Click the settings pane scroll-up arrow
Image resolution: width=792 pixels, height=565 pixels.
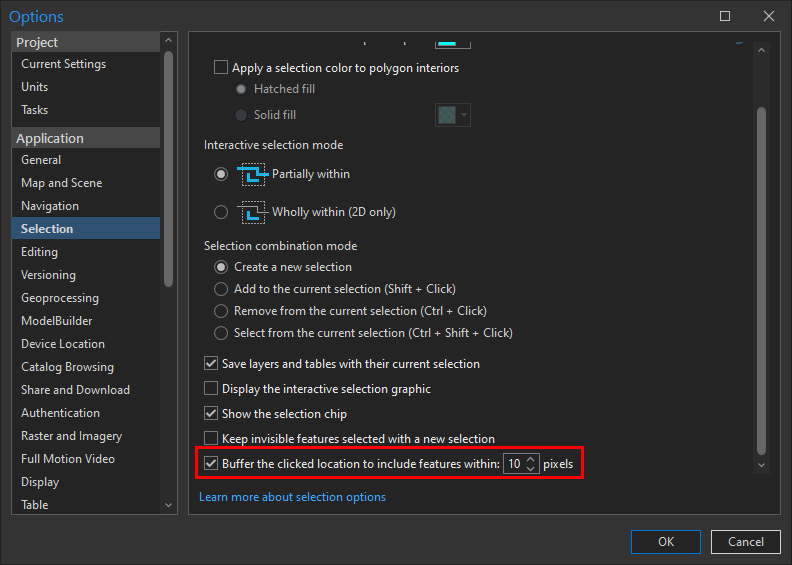click(x=761, y=50)
